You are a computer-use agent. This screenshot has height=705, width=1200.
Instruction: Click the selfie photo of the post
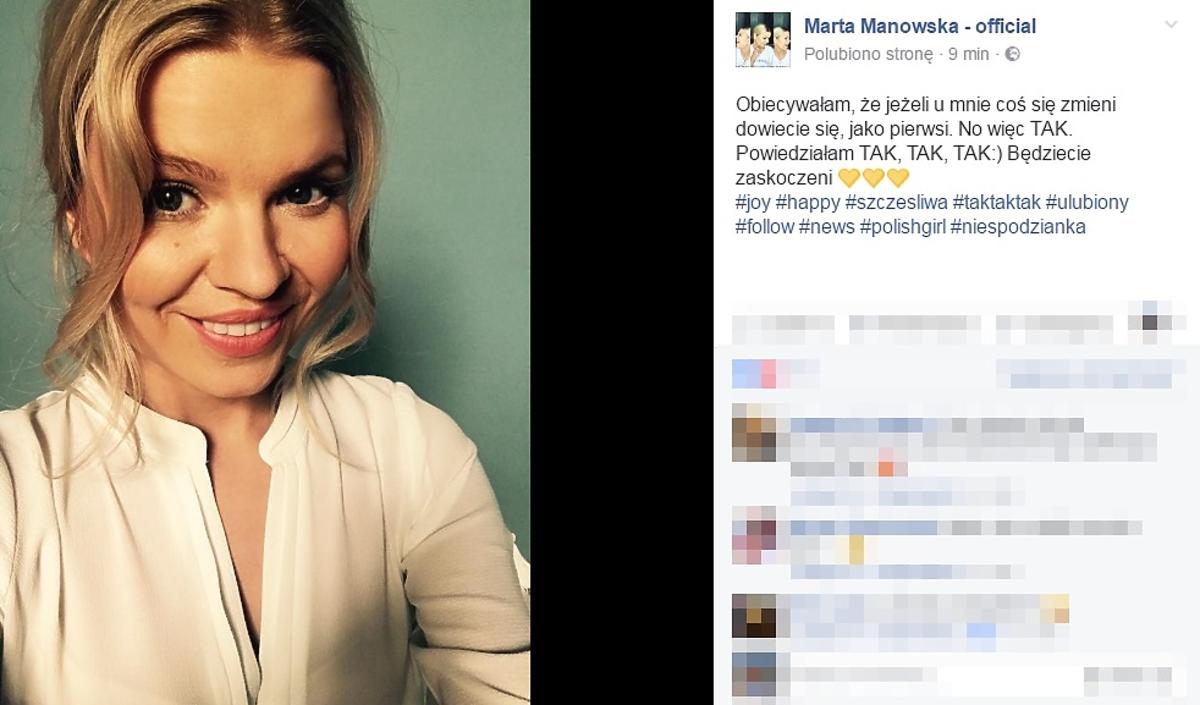pos(265,352)
